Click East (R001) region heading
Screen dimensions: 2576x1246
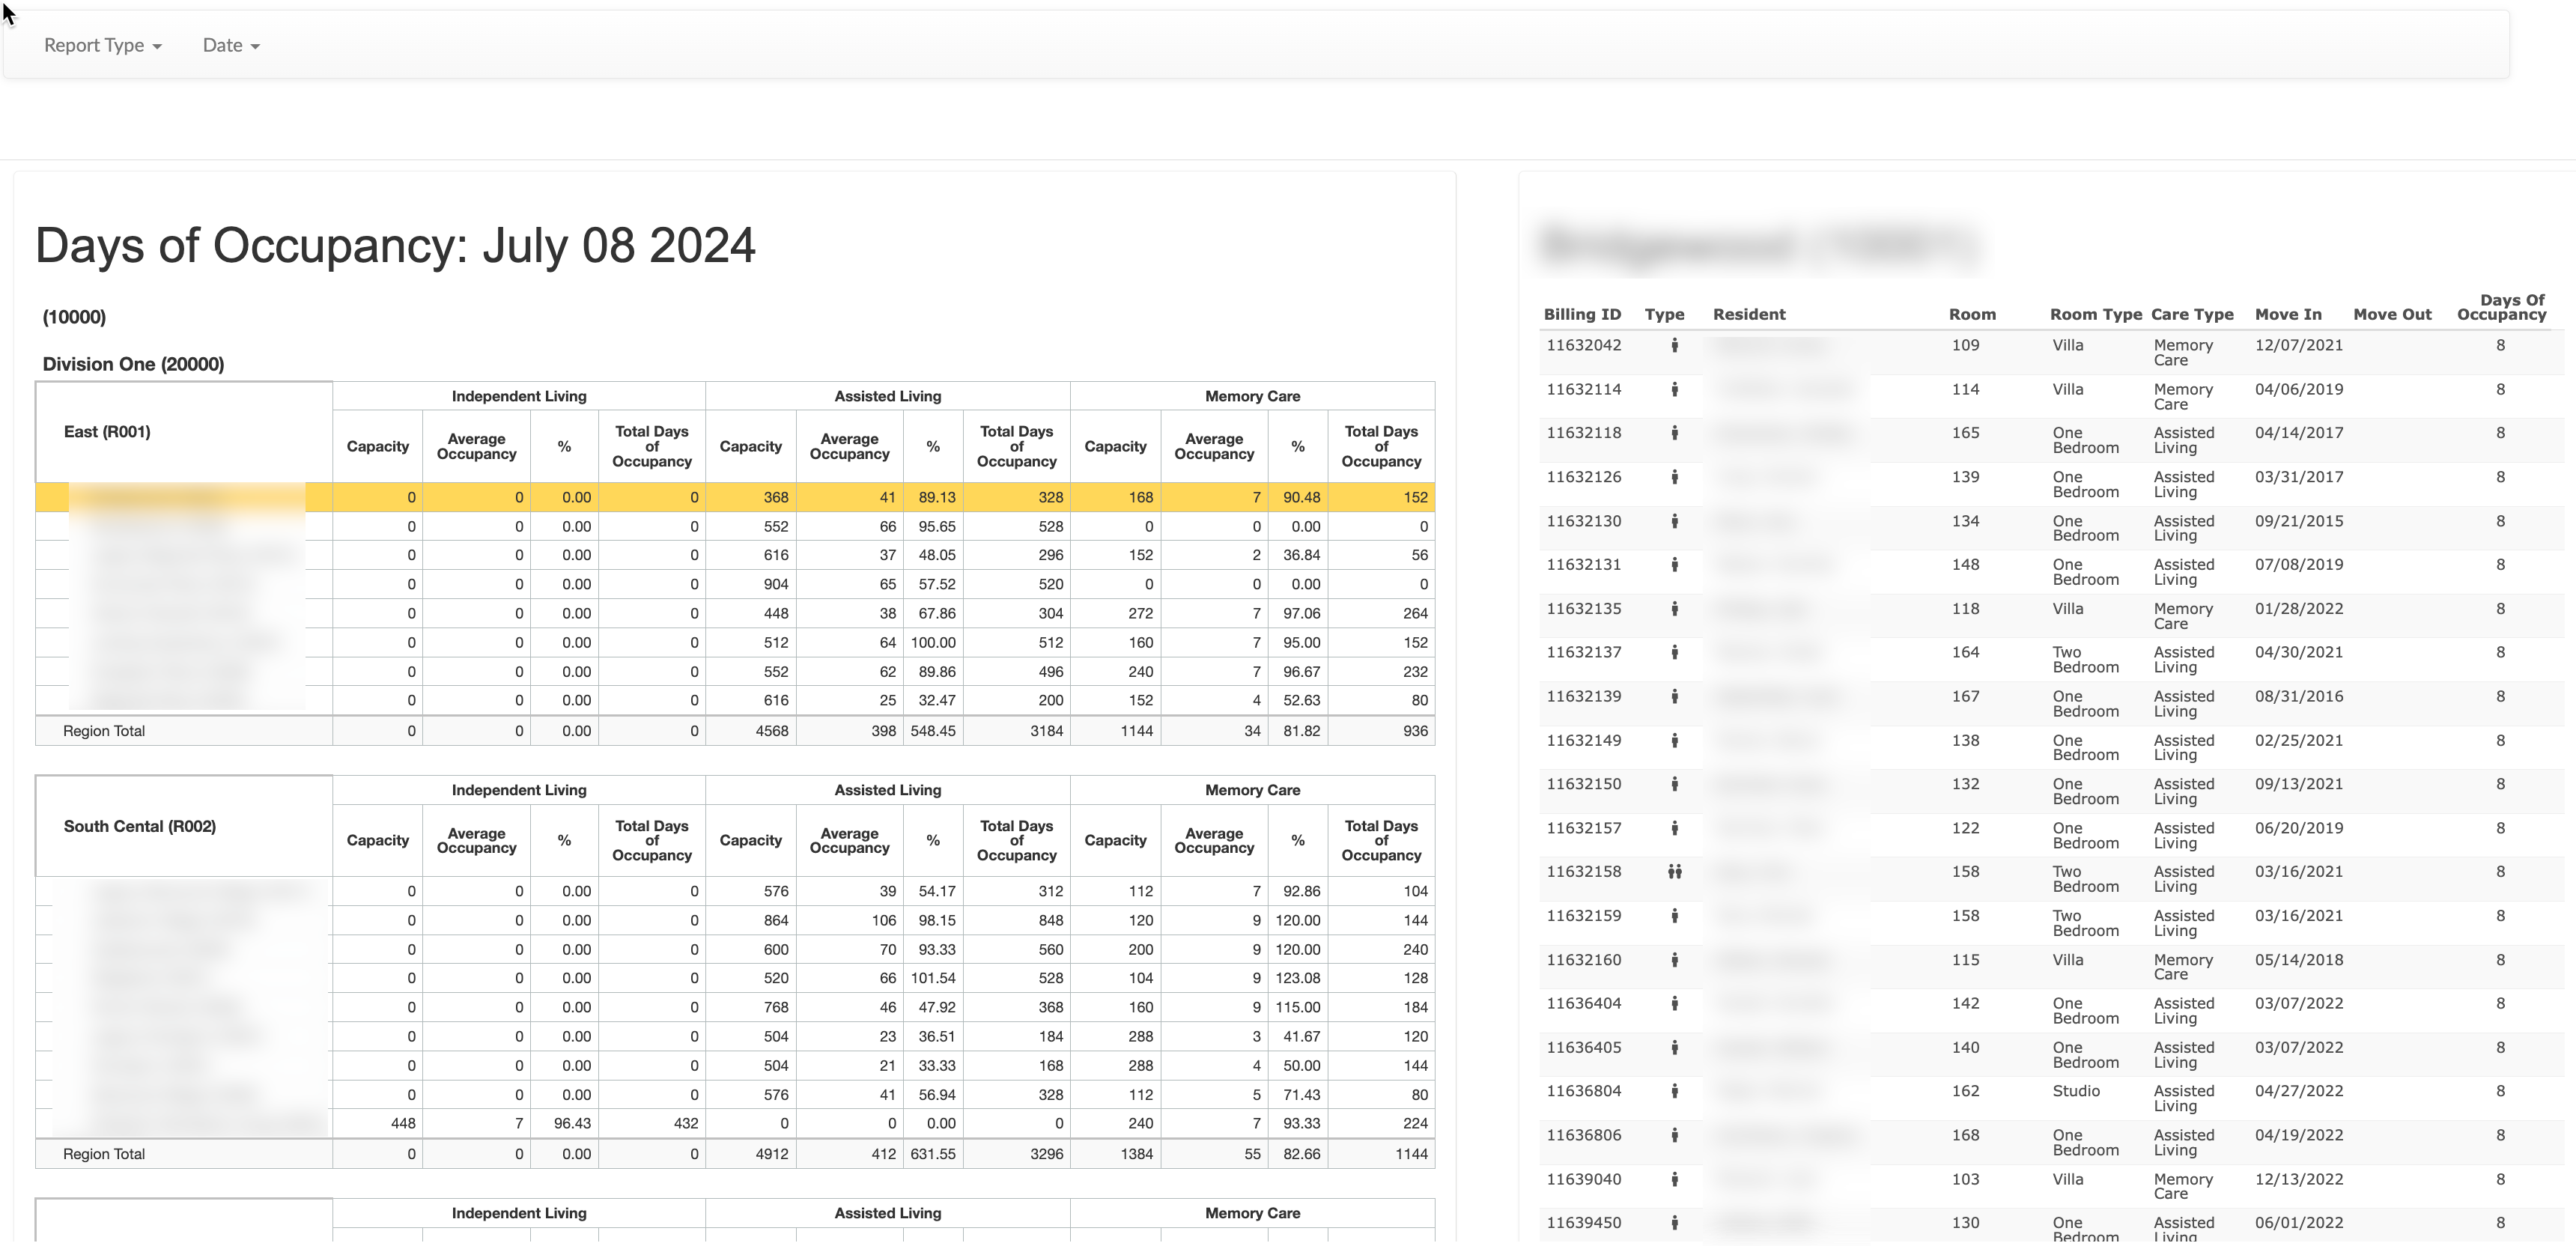click(107, 432)
